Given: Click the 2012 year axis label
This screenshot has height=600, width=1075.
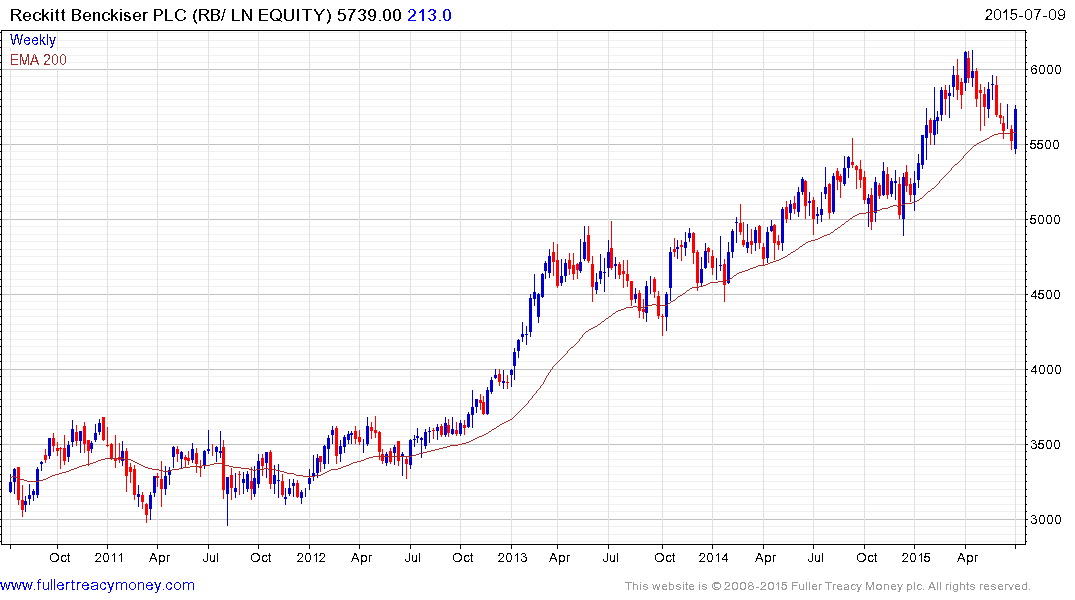Looking at the screenshot, I should tap(311, 557).
